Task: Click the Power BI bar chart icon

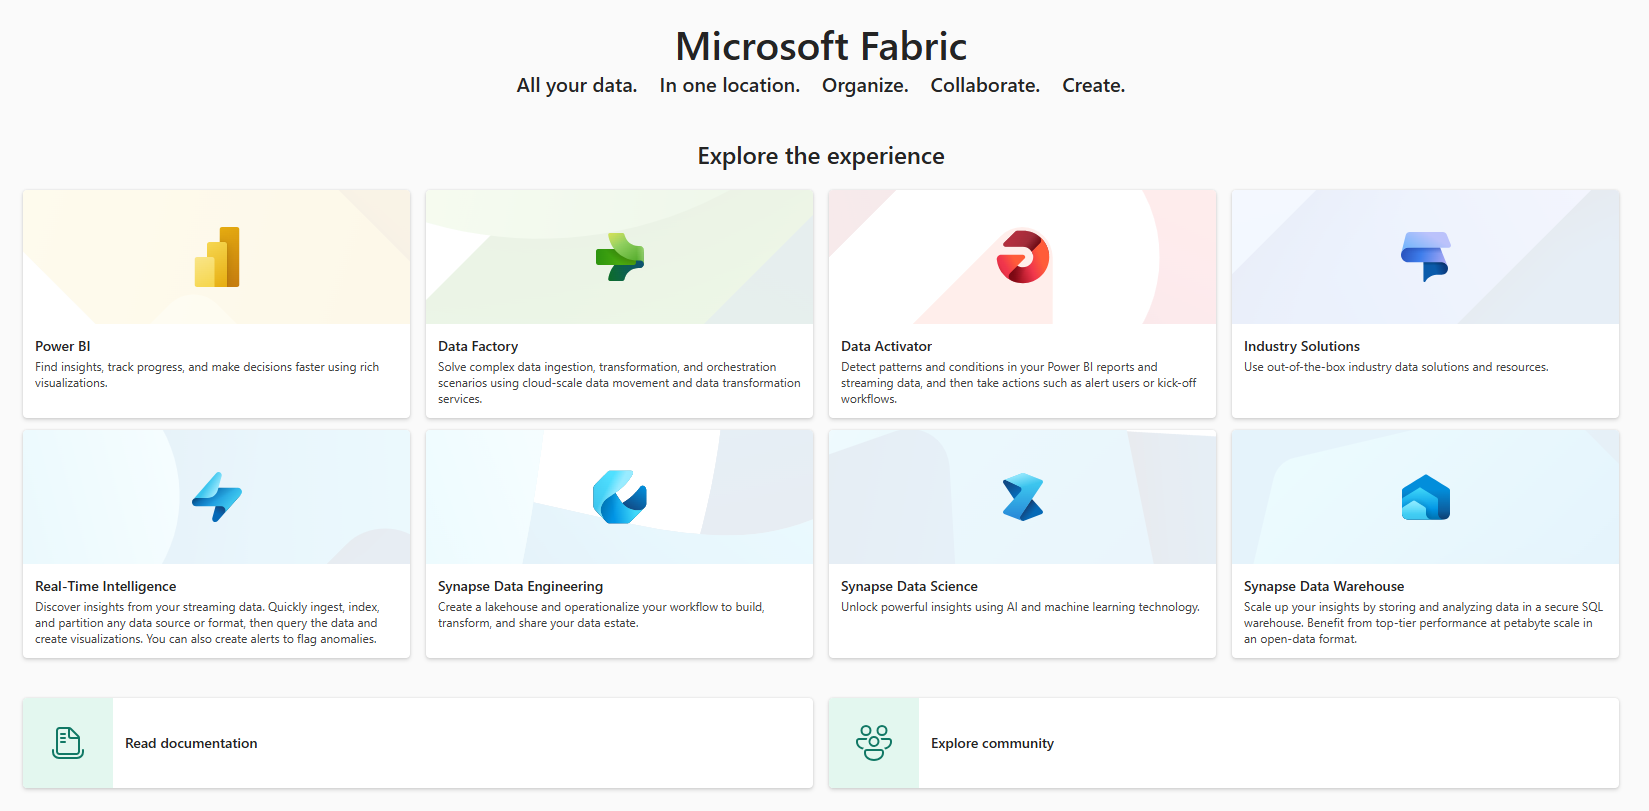Action: coord(217,257)
